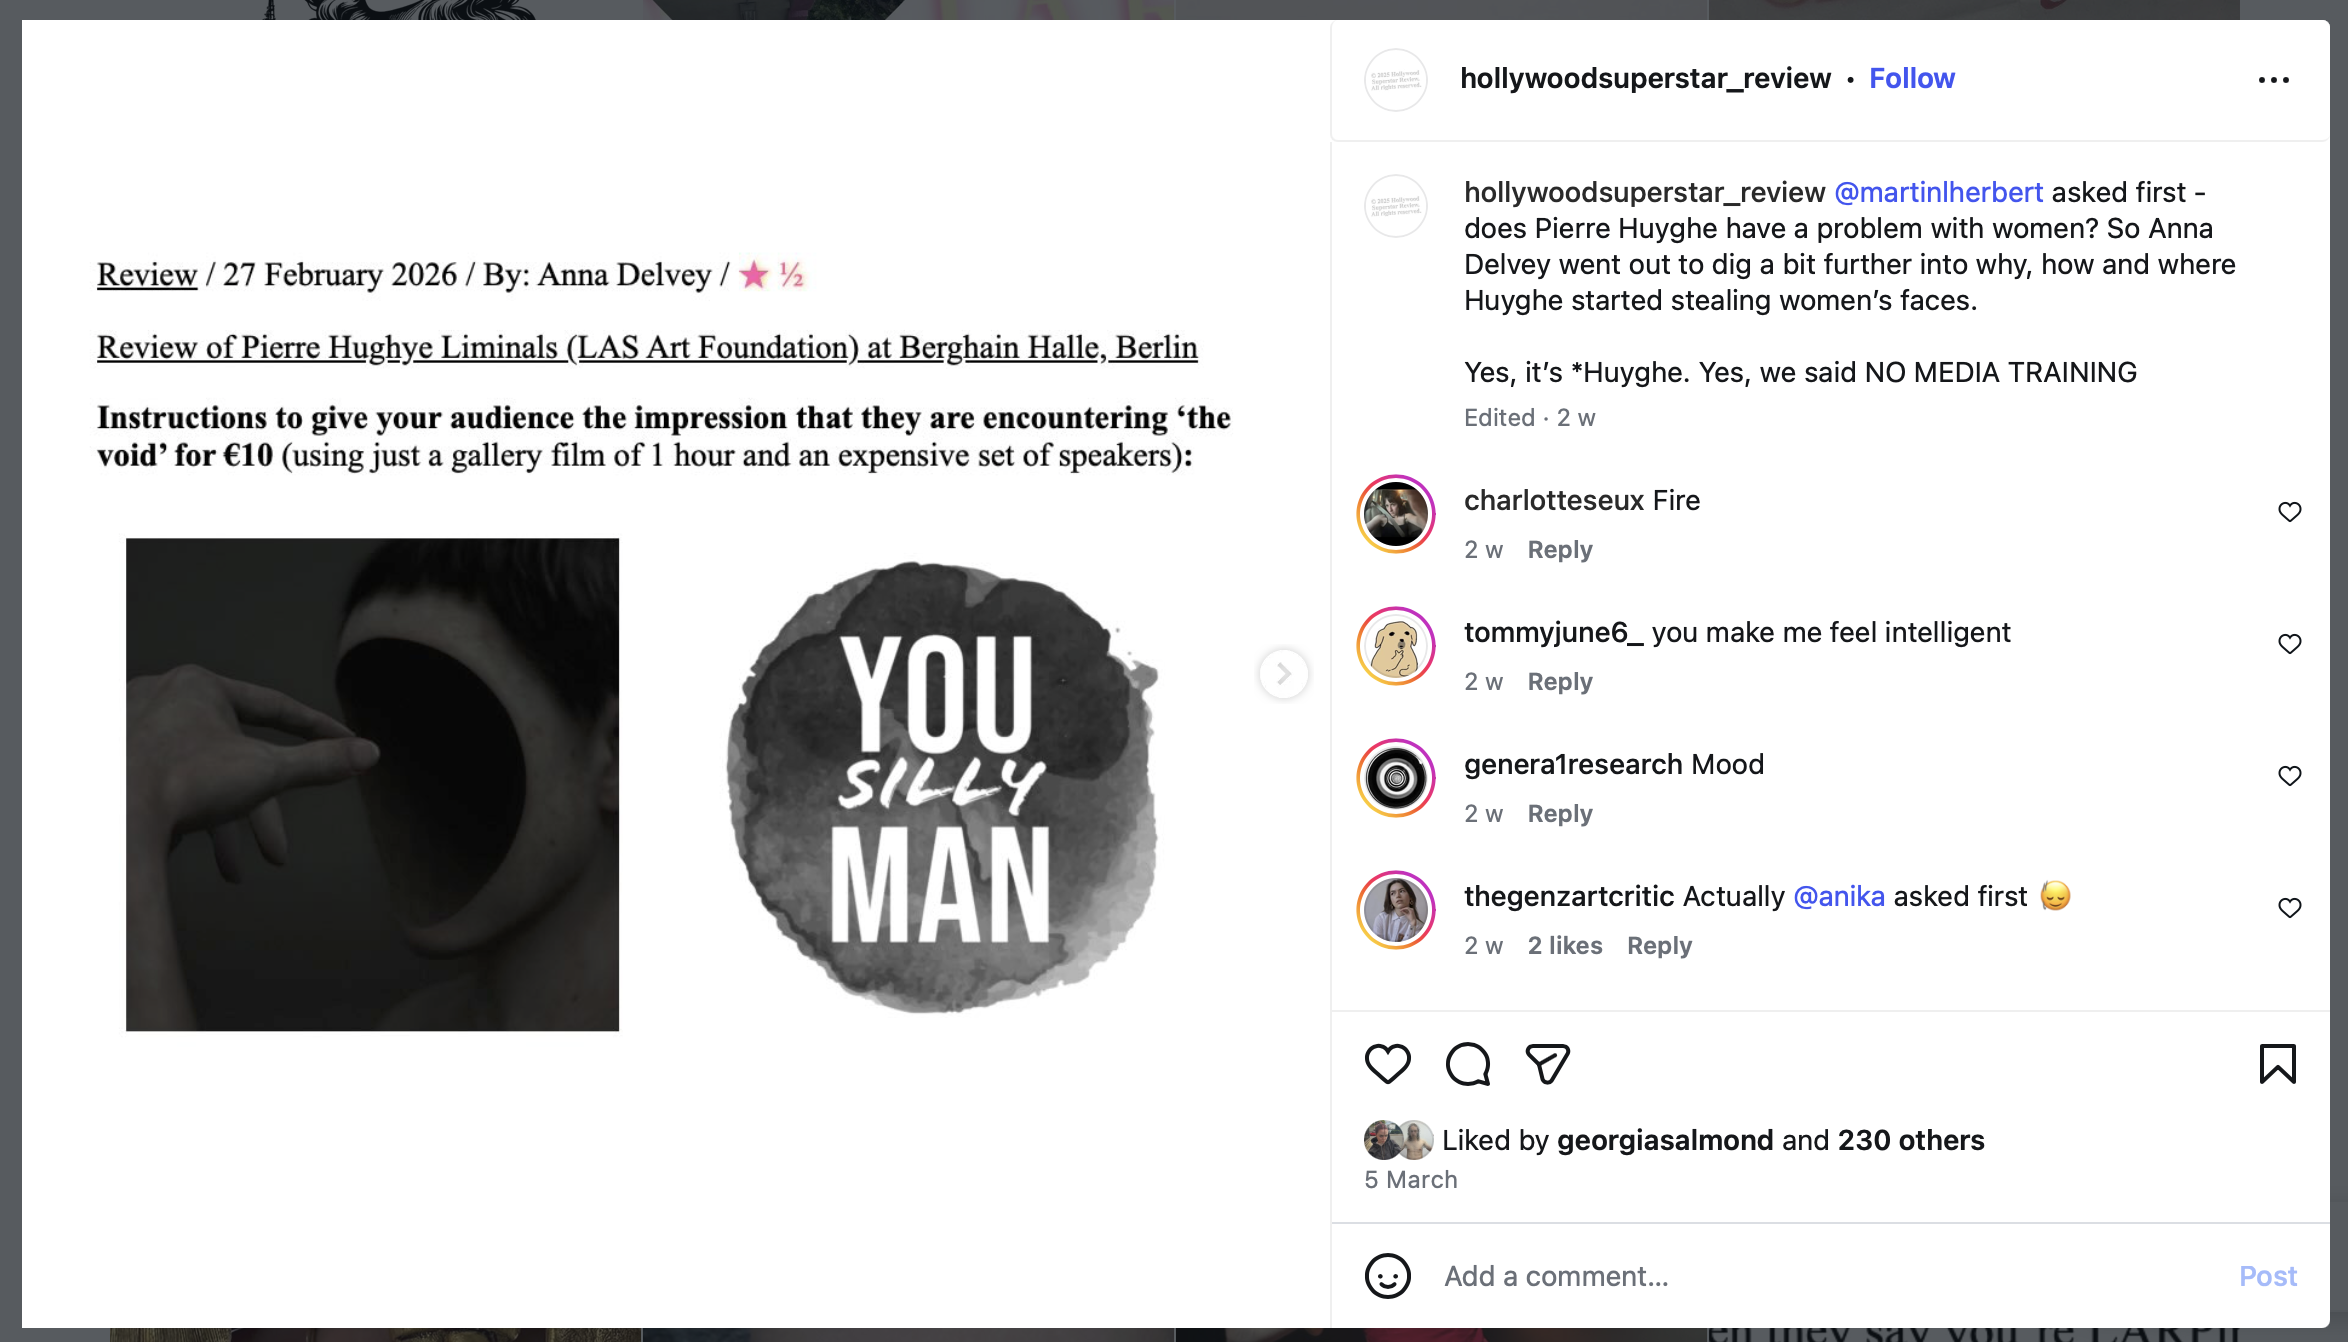Reply to tommyjune6_'s comment
This screenshot has height=1342, width=2348.
tap(1559, 682)
